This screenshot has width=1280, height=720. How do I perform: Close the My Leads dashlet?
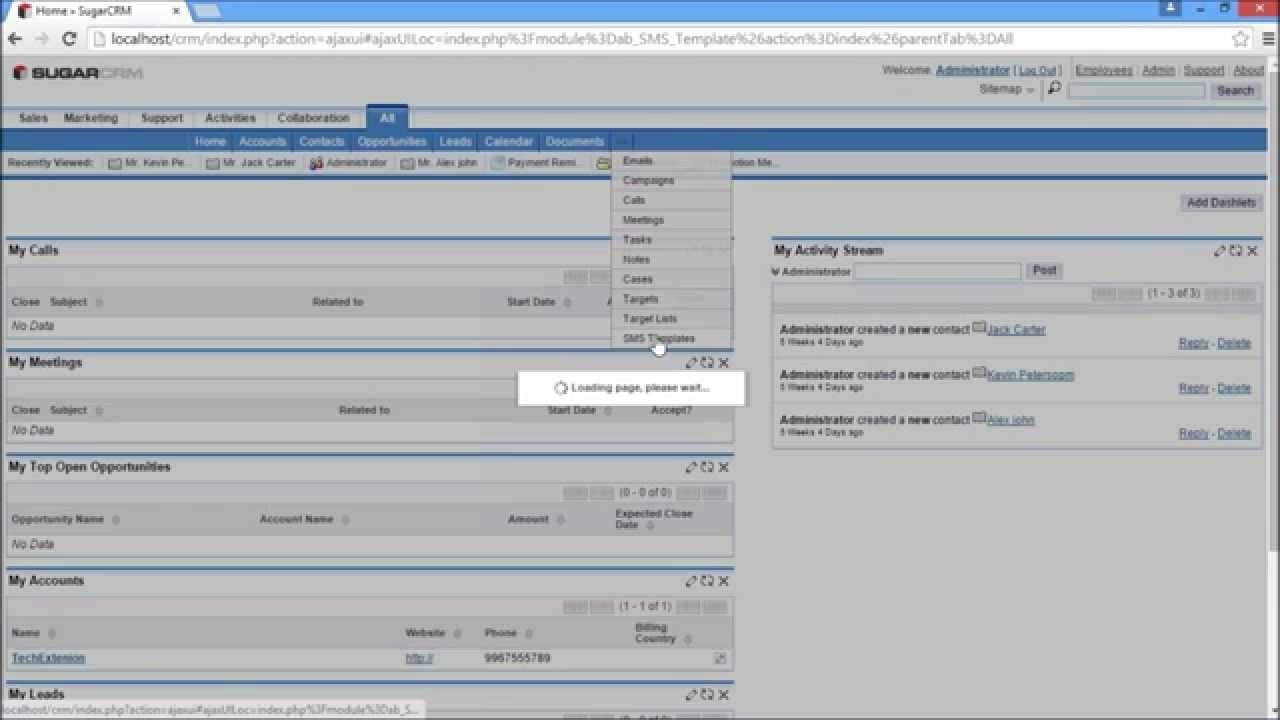724,695
